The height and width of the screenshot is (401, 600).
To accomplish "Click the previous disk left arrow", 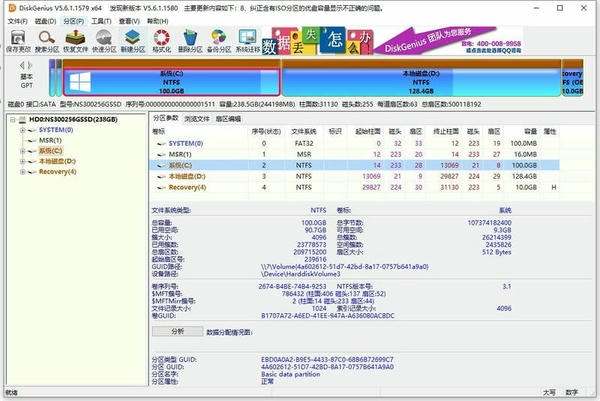I will pyautogui.click(x=22, y=65).
